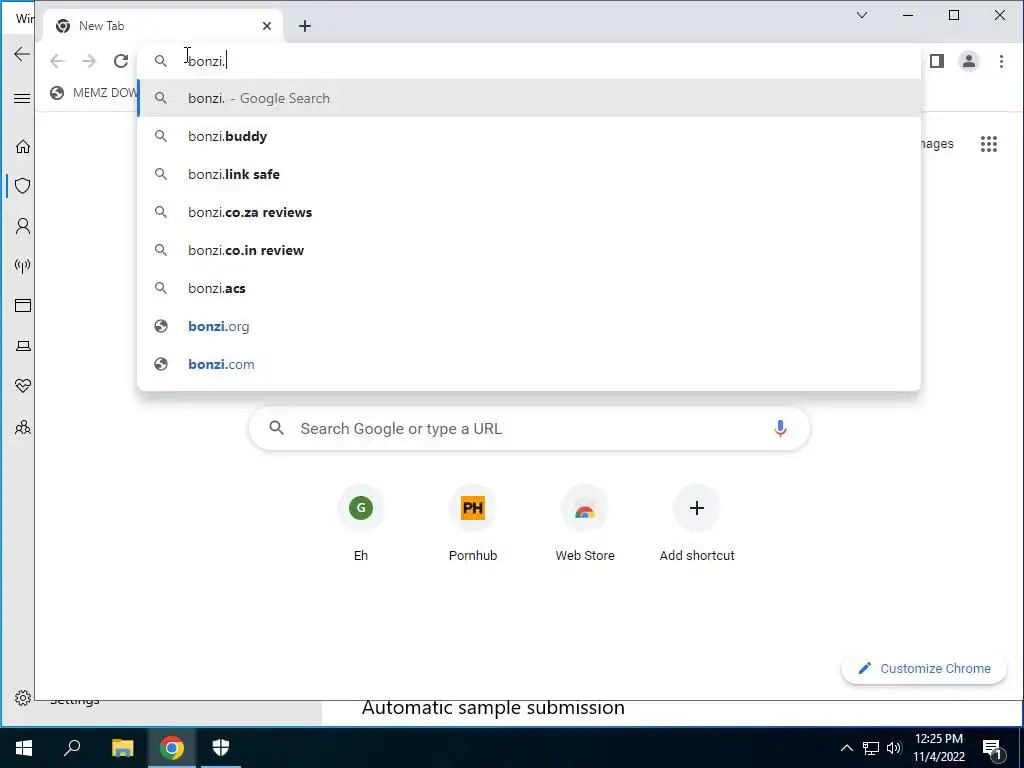Open Google apps grid
This screenshot has width=1024, height=768.
click(989, 144)
